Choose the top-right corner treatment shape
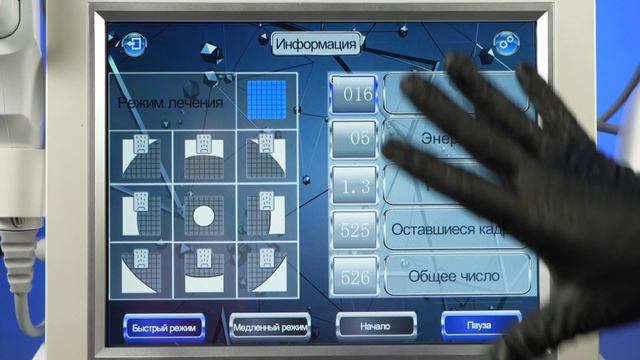The image size is (640, 360). 267,156
